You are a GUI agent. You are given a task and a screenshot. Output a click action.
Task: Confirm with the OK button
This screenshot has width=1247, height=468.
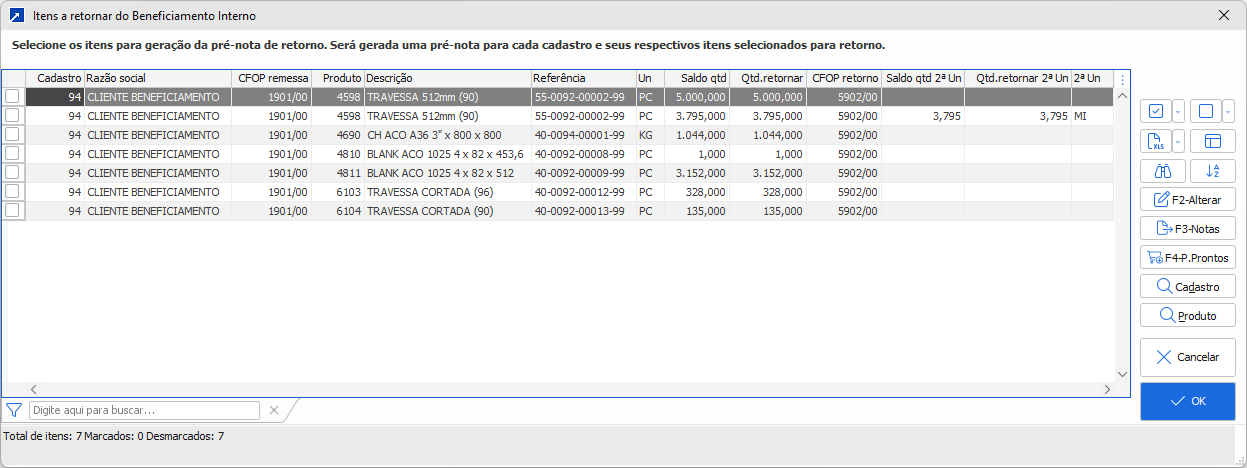(x=1188, y=401)
